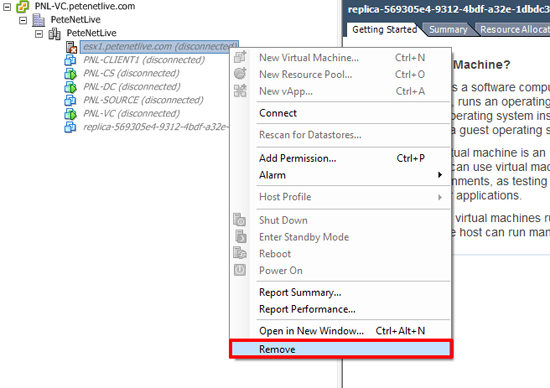Collapse the PeteNetLive datacenter node
This screenshot has width=550, height=388.
click(x=23, y=20)
